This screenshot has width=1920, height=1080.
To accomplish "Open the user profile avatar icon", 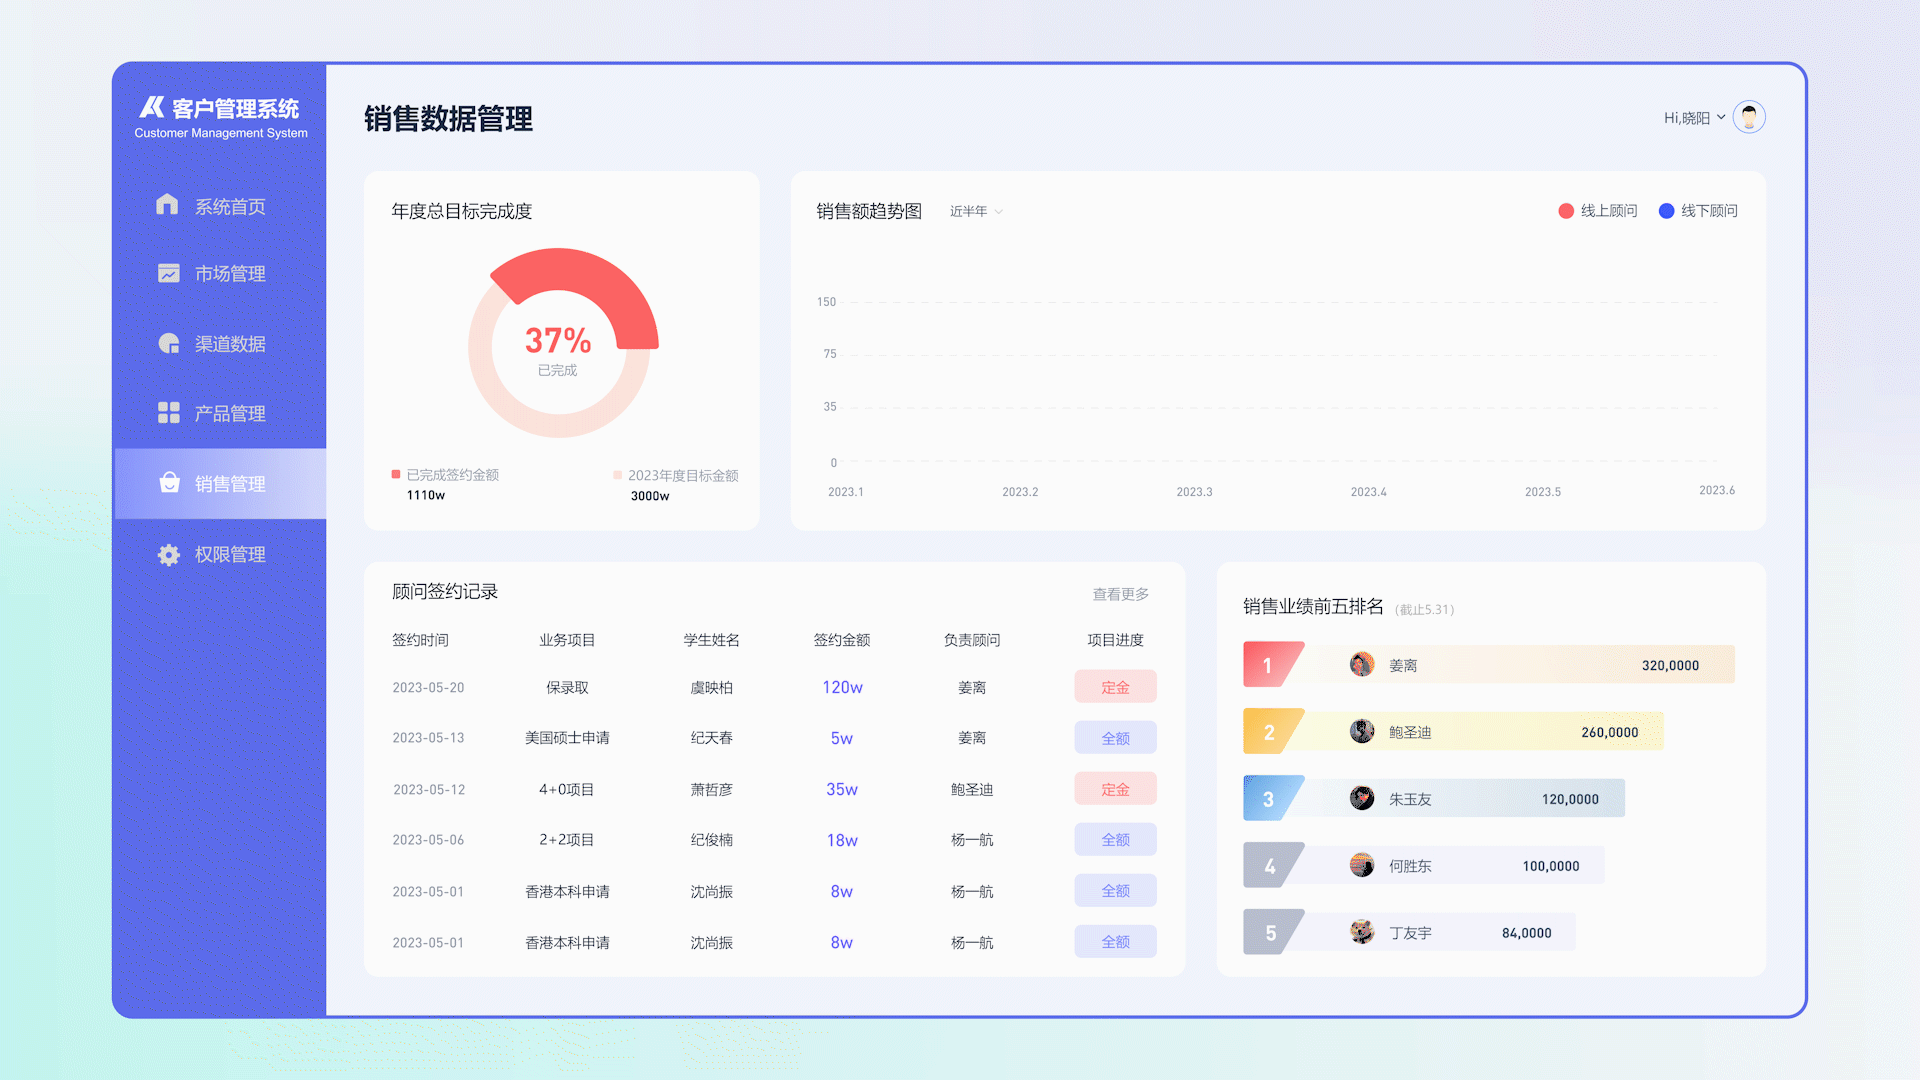I will point(1748,117).
